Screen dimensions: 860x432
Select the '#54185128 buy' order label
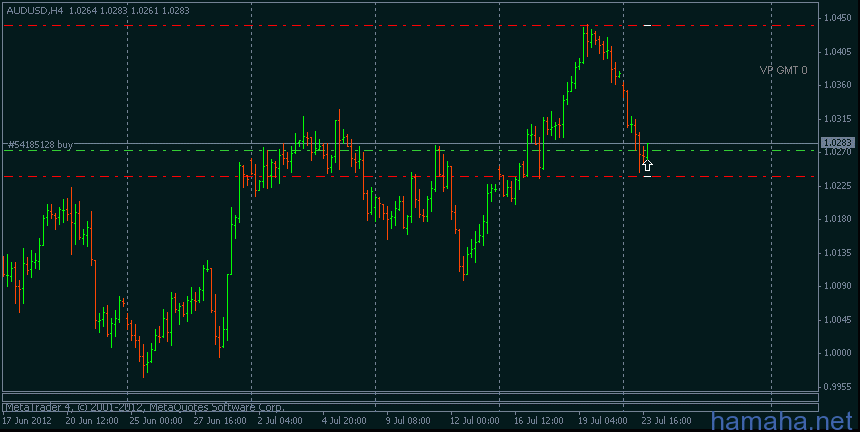(x=40, y=145)
